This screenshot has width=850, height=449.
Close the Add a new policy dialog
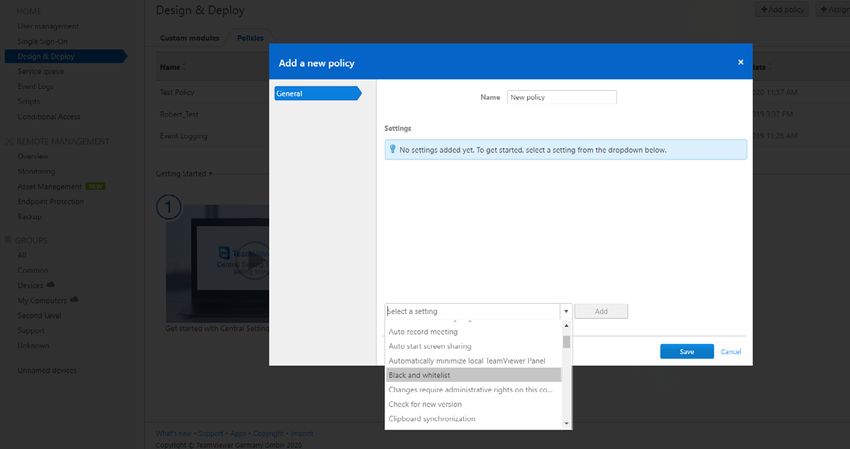click(740, 62)
